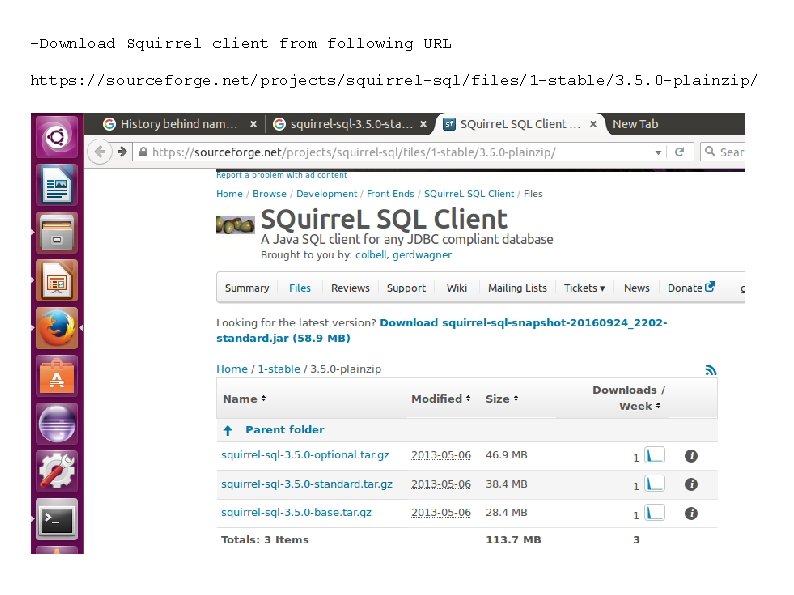
Task: Switch to New Tab
Action: pyautogui.click(x=635, y=124)
